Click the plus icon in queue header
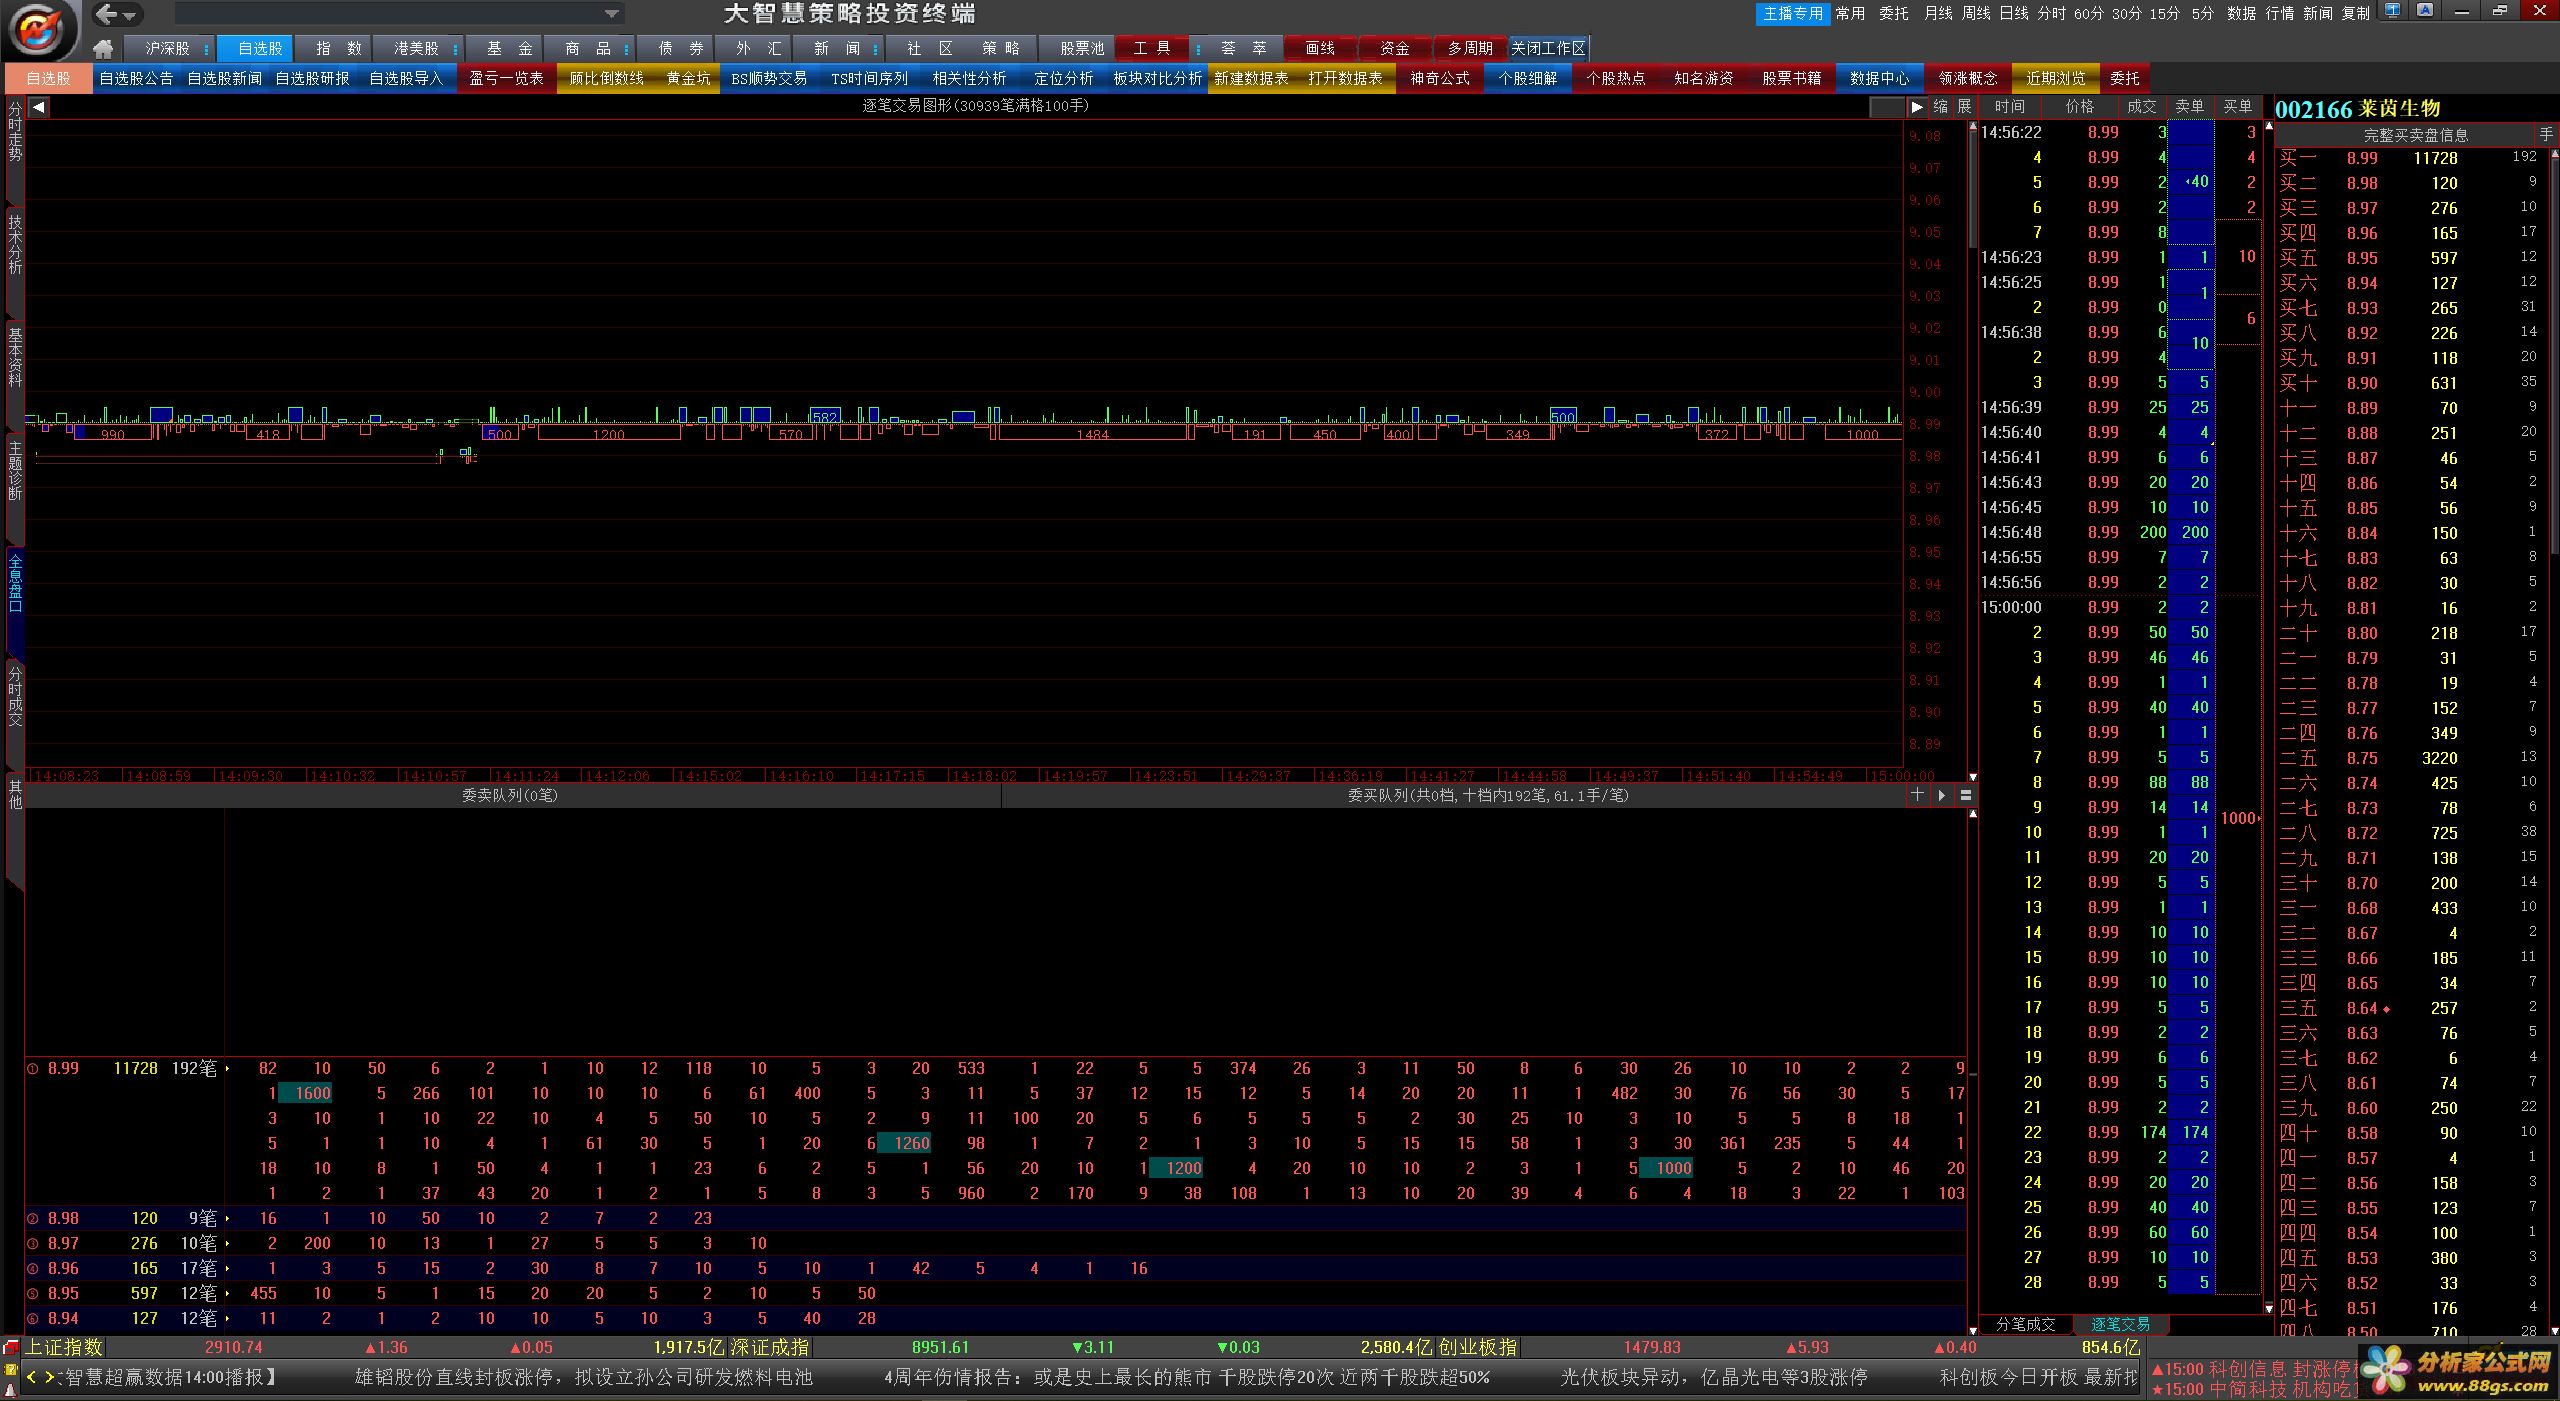2560x1401 pixels. [1917, 795]
